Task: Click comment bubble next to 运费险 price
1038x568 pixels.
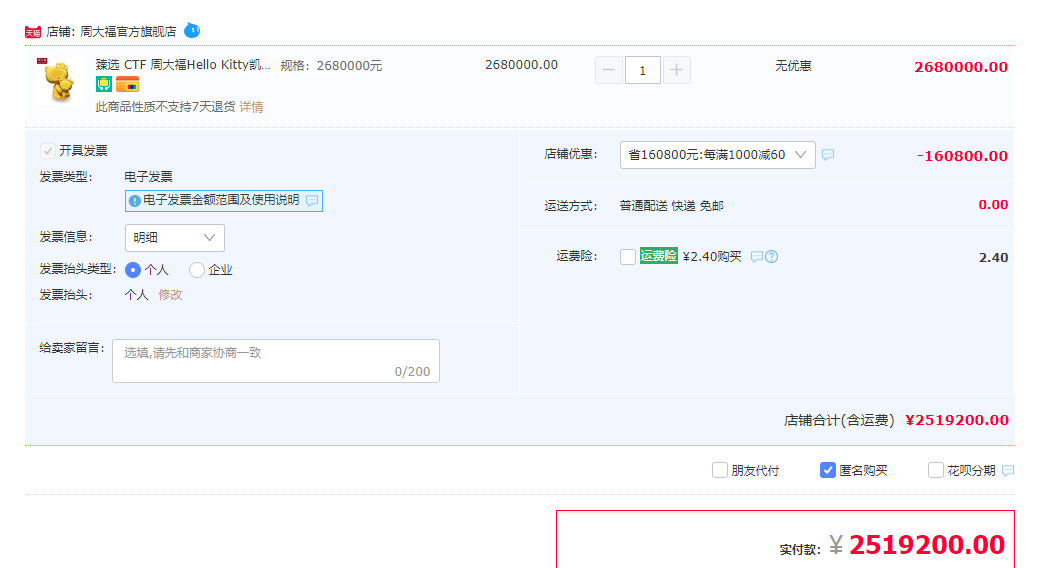Action: coord(757,257)
